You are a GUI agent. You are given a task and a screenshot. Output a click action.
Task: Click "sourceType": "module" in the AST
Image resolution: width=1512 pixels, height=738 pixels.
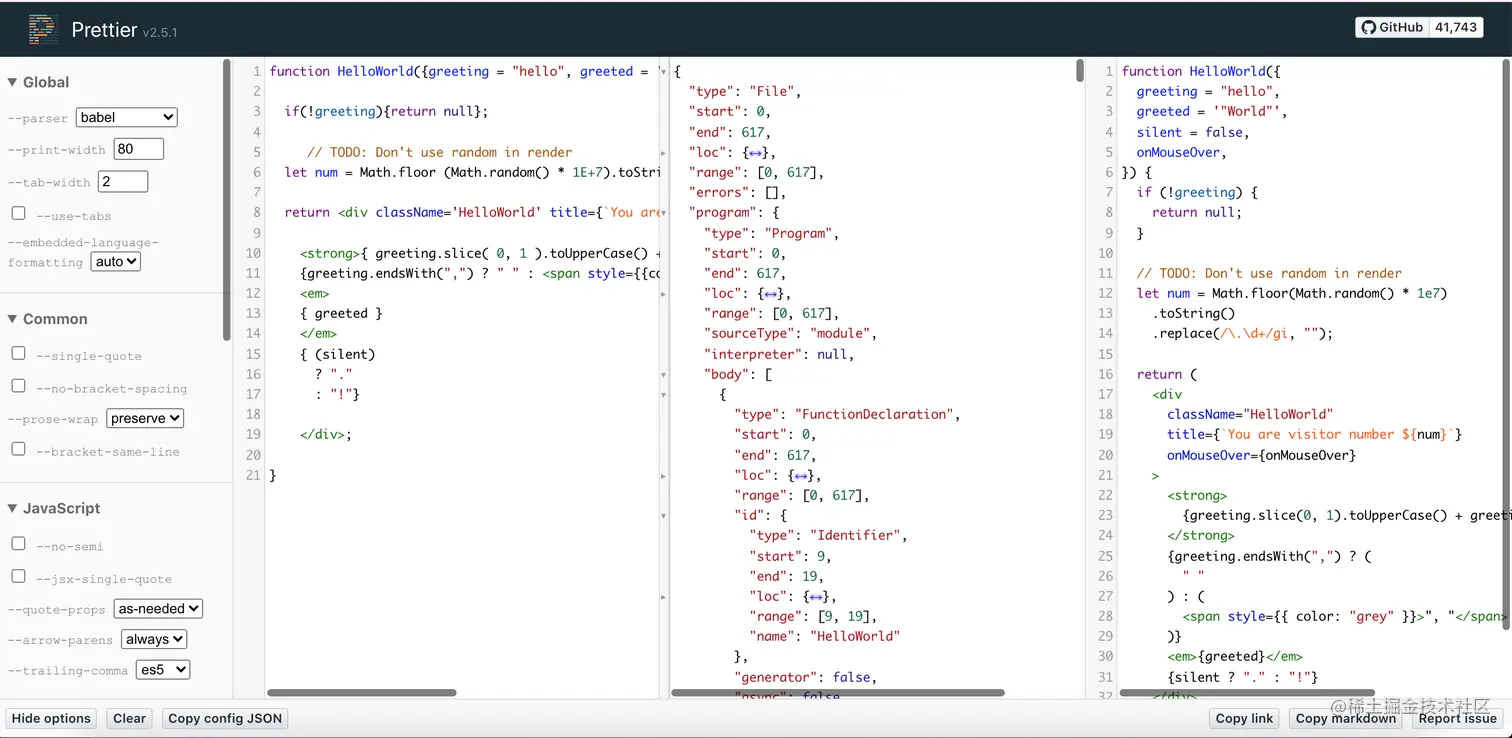(x=790, y=334)
